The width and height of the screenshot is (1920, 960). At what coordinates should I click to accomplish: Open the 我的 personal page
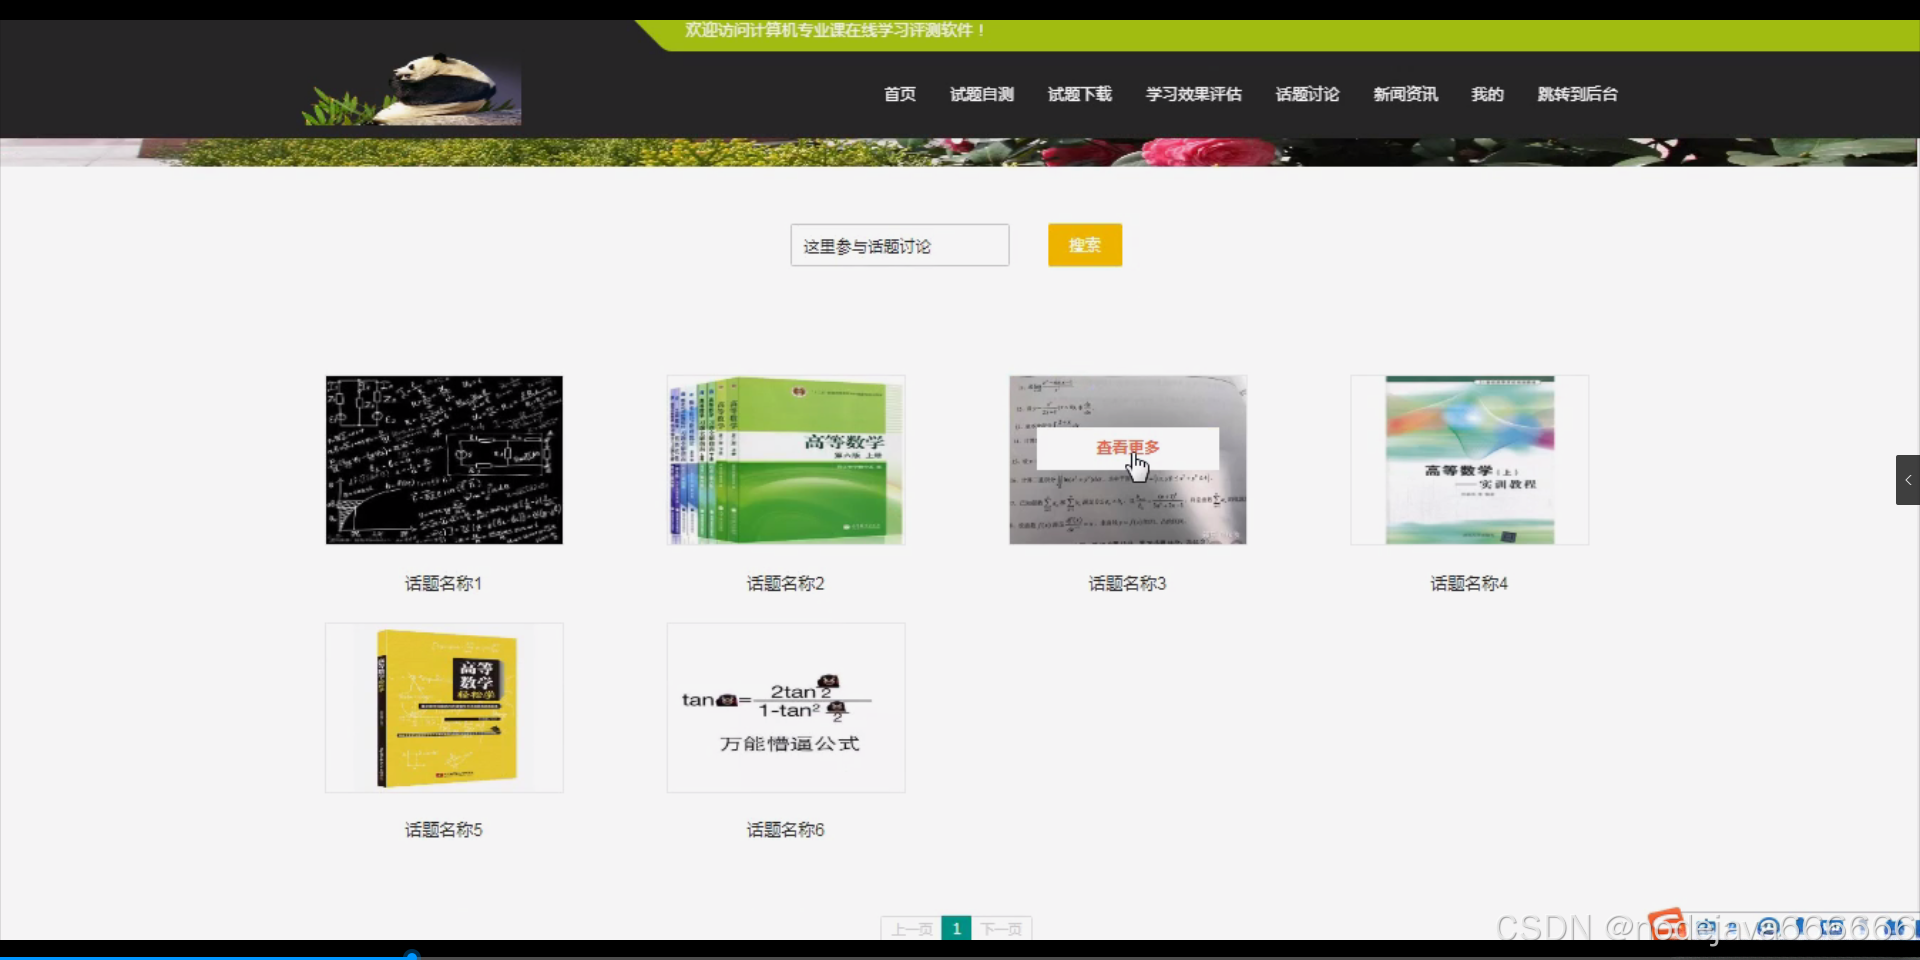[x=1487, y=94]
